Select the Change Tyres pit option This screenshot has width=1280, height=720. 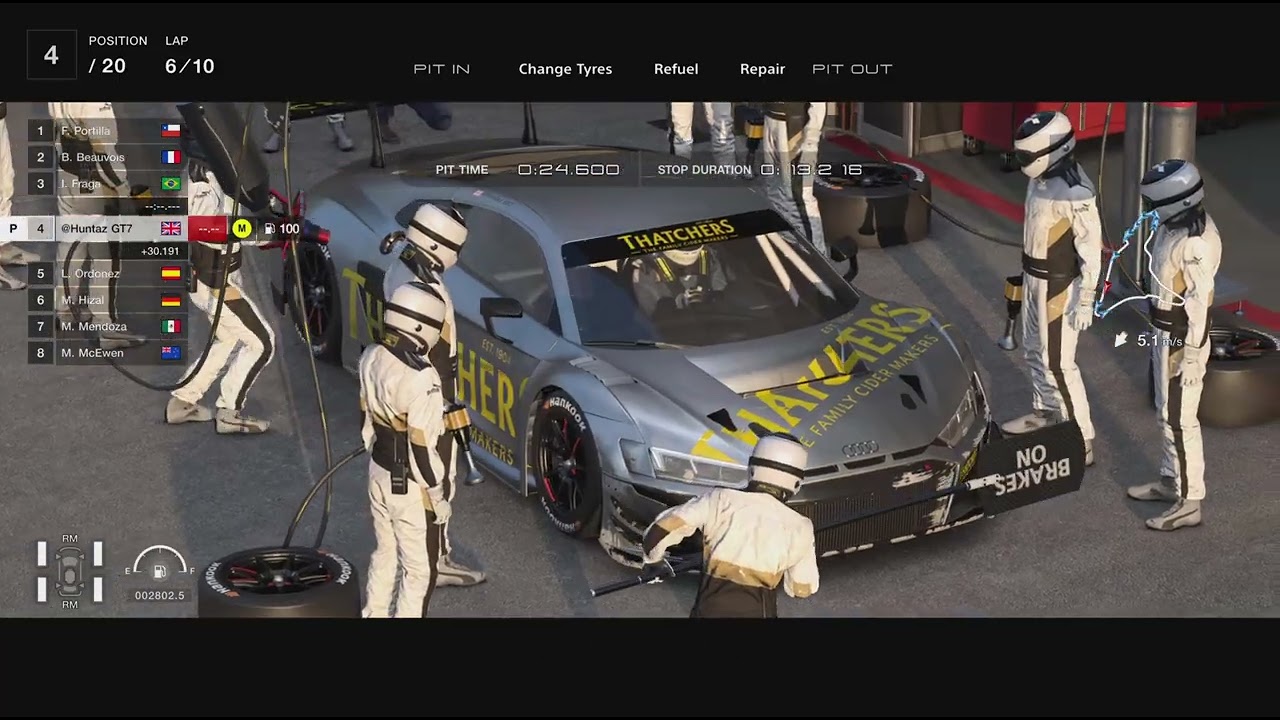click(x=565, y=69)
